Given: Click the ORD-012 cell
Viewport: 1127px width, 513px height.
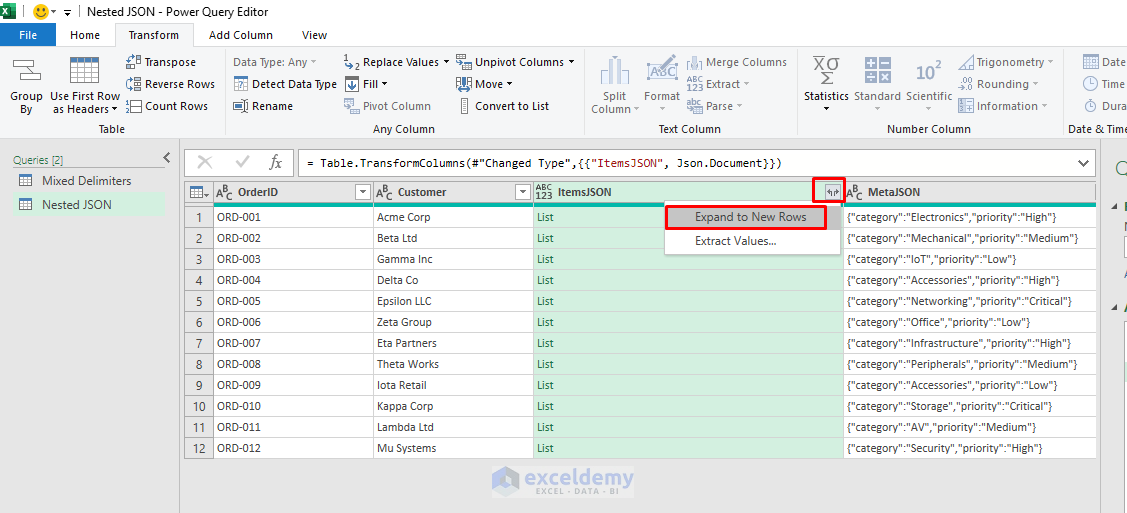Looking at the screenshot, I should (293, 448).
